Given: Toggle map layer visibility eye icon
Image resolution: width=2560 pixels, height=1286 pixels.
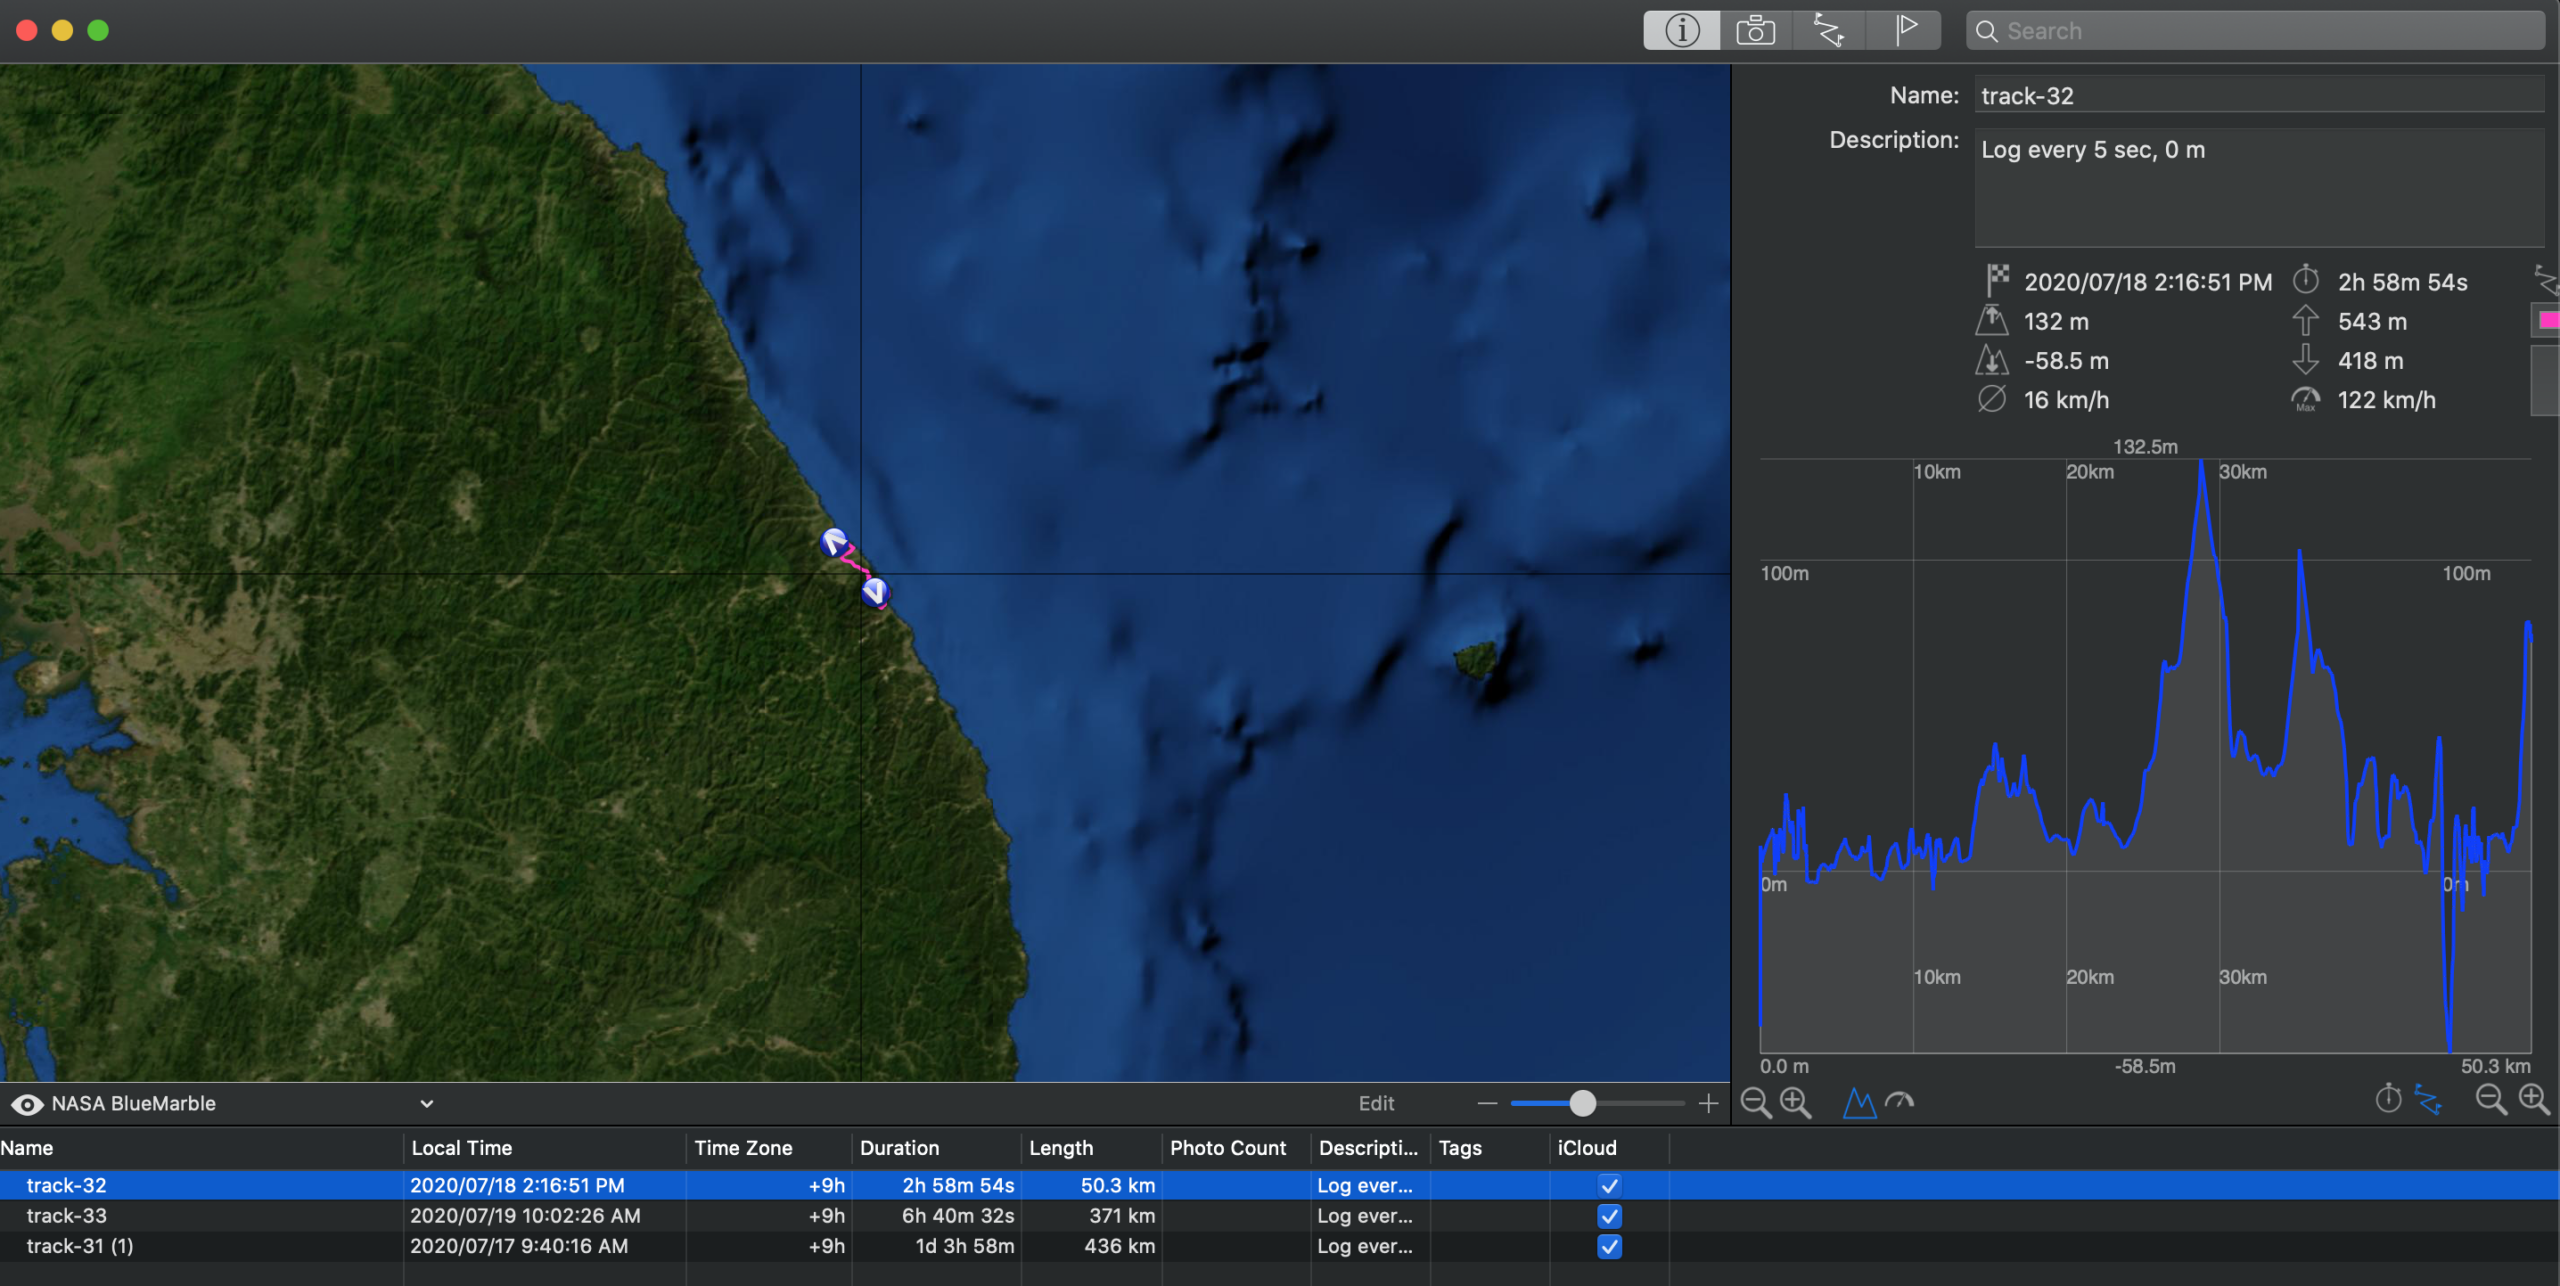Looking at the screenshot, I should (x=27, y=1104).
